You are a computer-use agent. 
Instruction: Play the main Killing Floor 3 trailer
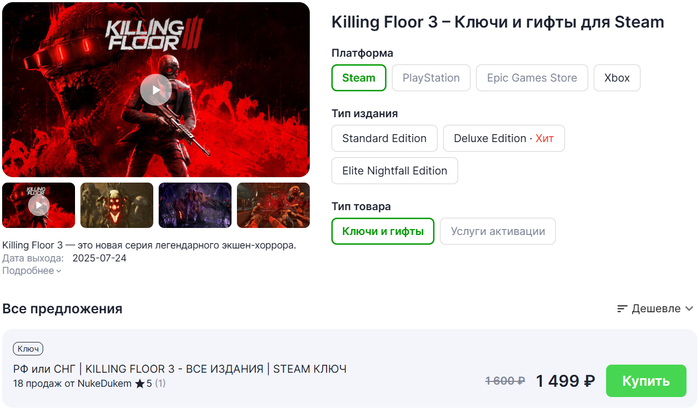pos(155,90)
